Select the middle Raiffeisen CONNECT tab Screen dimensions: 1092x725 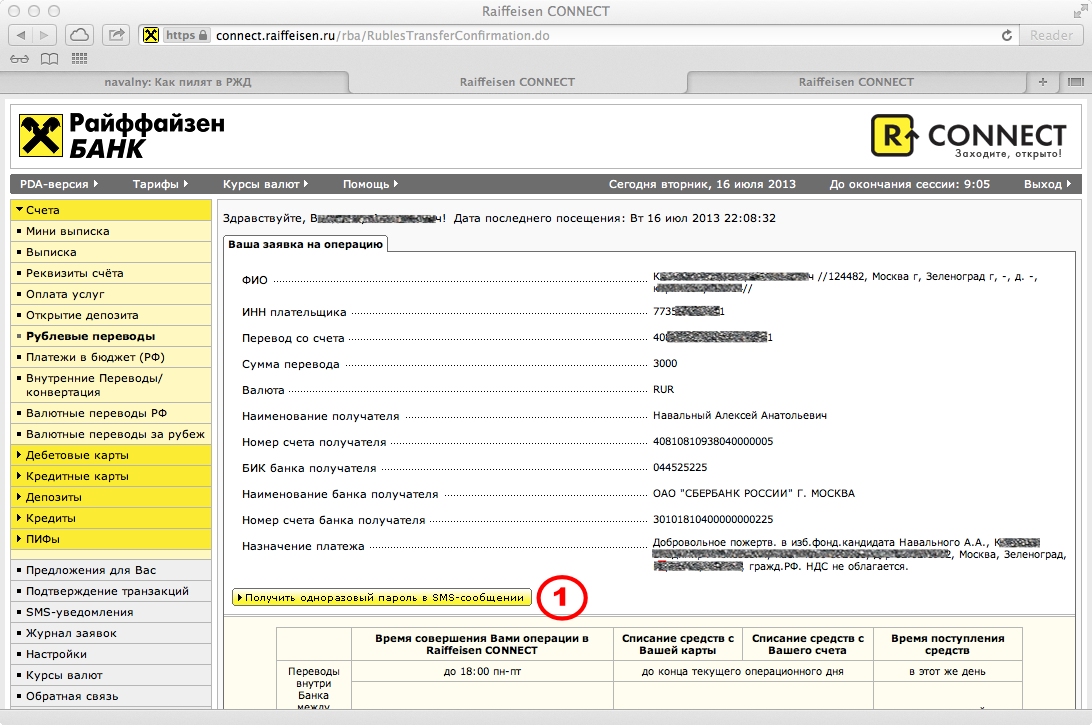517,82
